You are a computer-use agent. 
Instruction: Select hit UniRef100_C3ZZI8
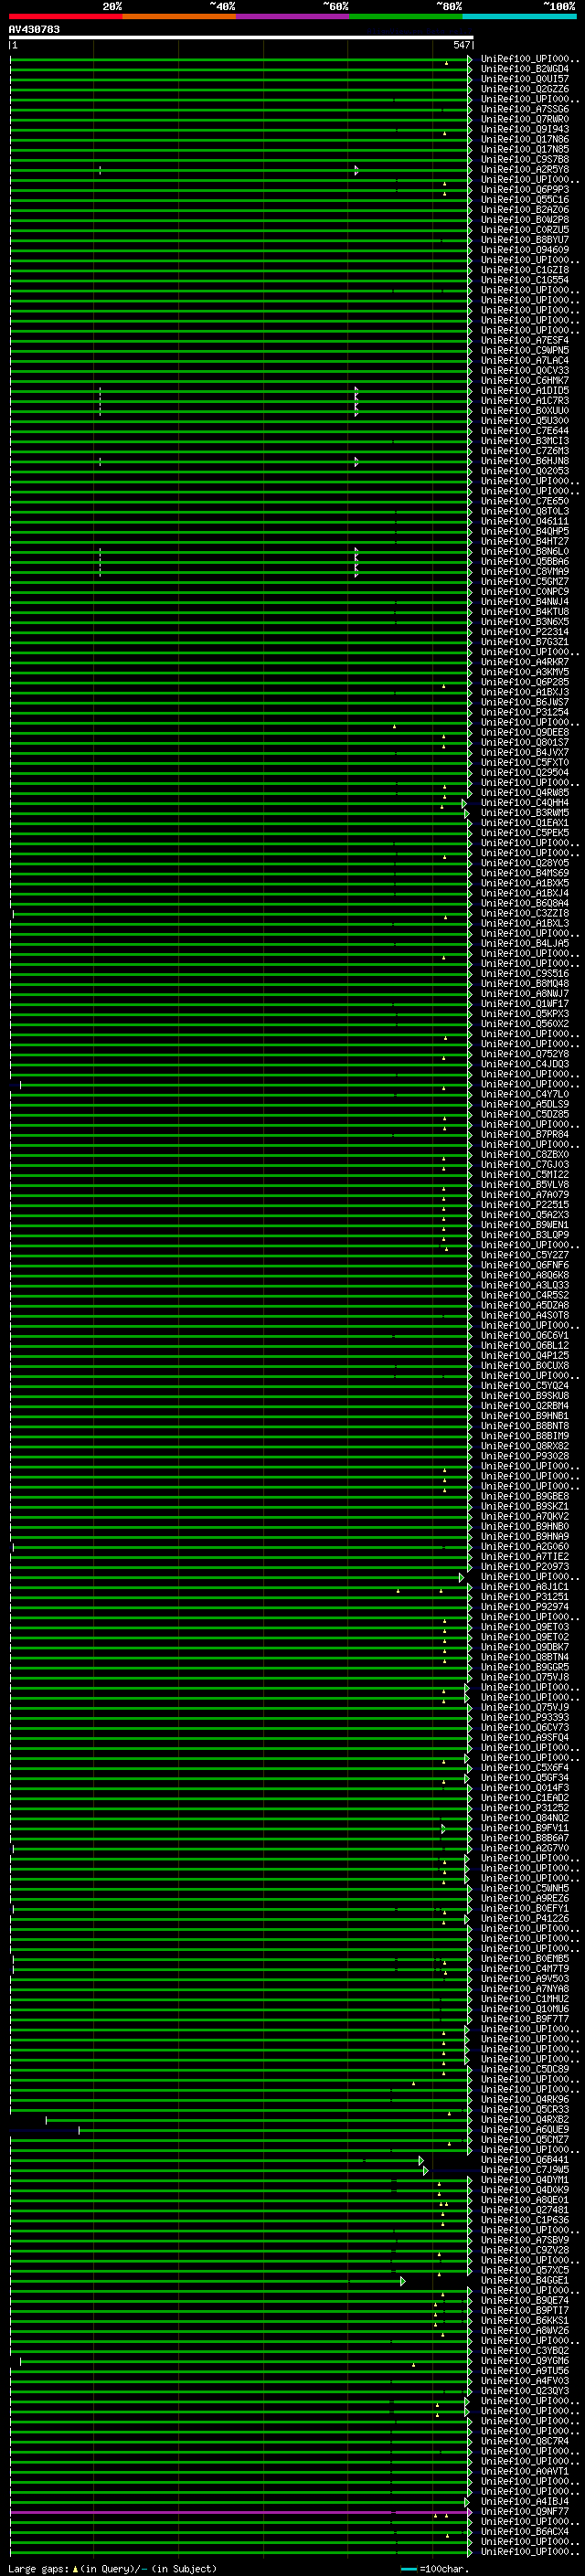point(524,913)
